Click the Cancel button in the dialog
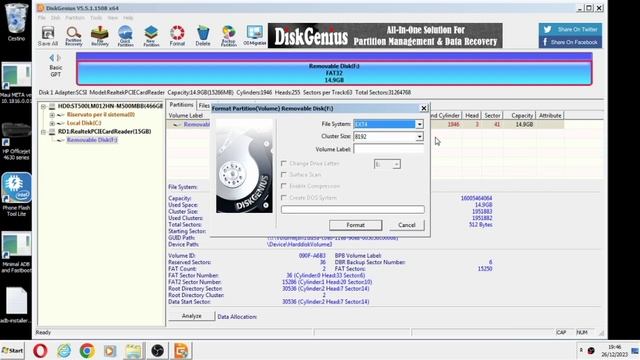Image resolution: width=640 pixels, height=360 pixels. click(x=407, y=225)
